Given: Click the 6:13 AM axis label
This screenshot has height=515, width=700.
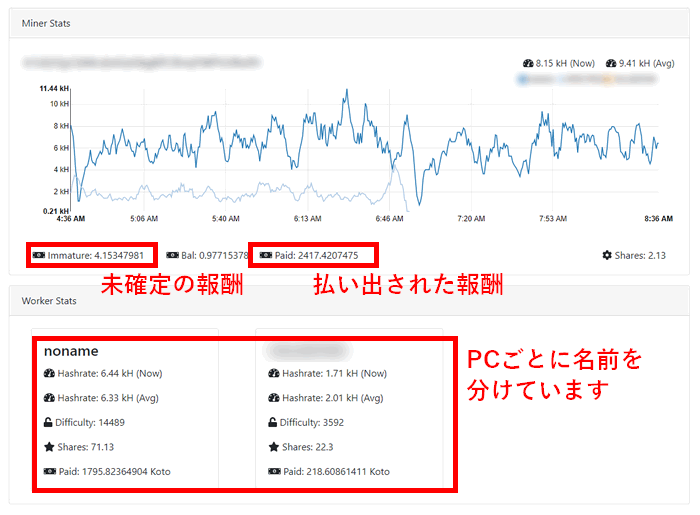Looking at the screenshot, I should 308,219.
